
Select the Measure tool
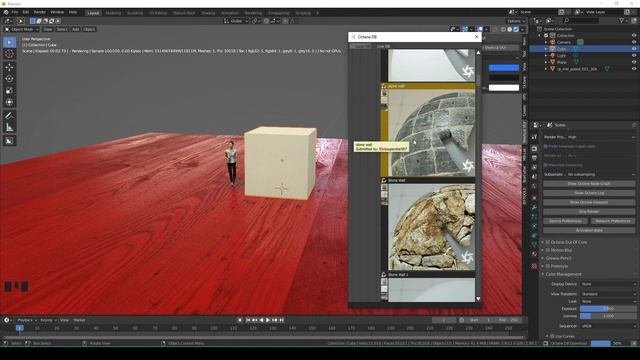point(9,128)
